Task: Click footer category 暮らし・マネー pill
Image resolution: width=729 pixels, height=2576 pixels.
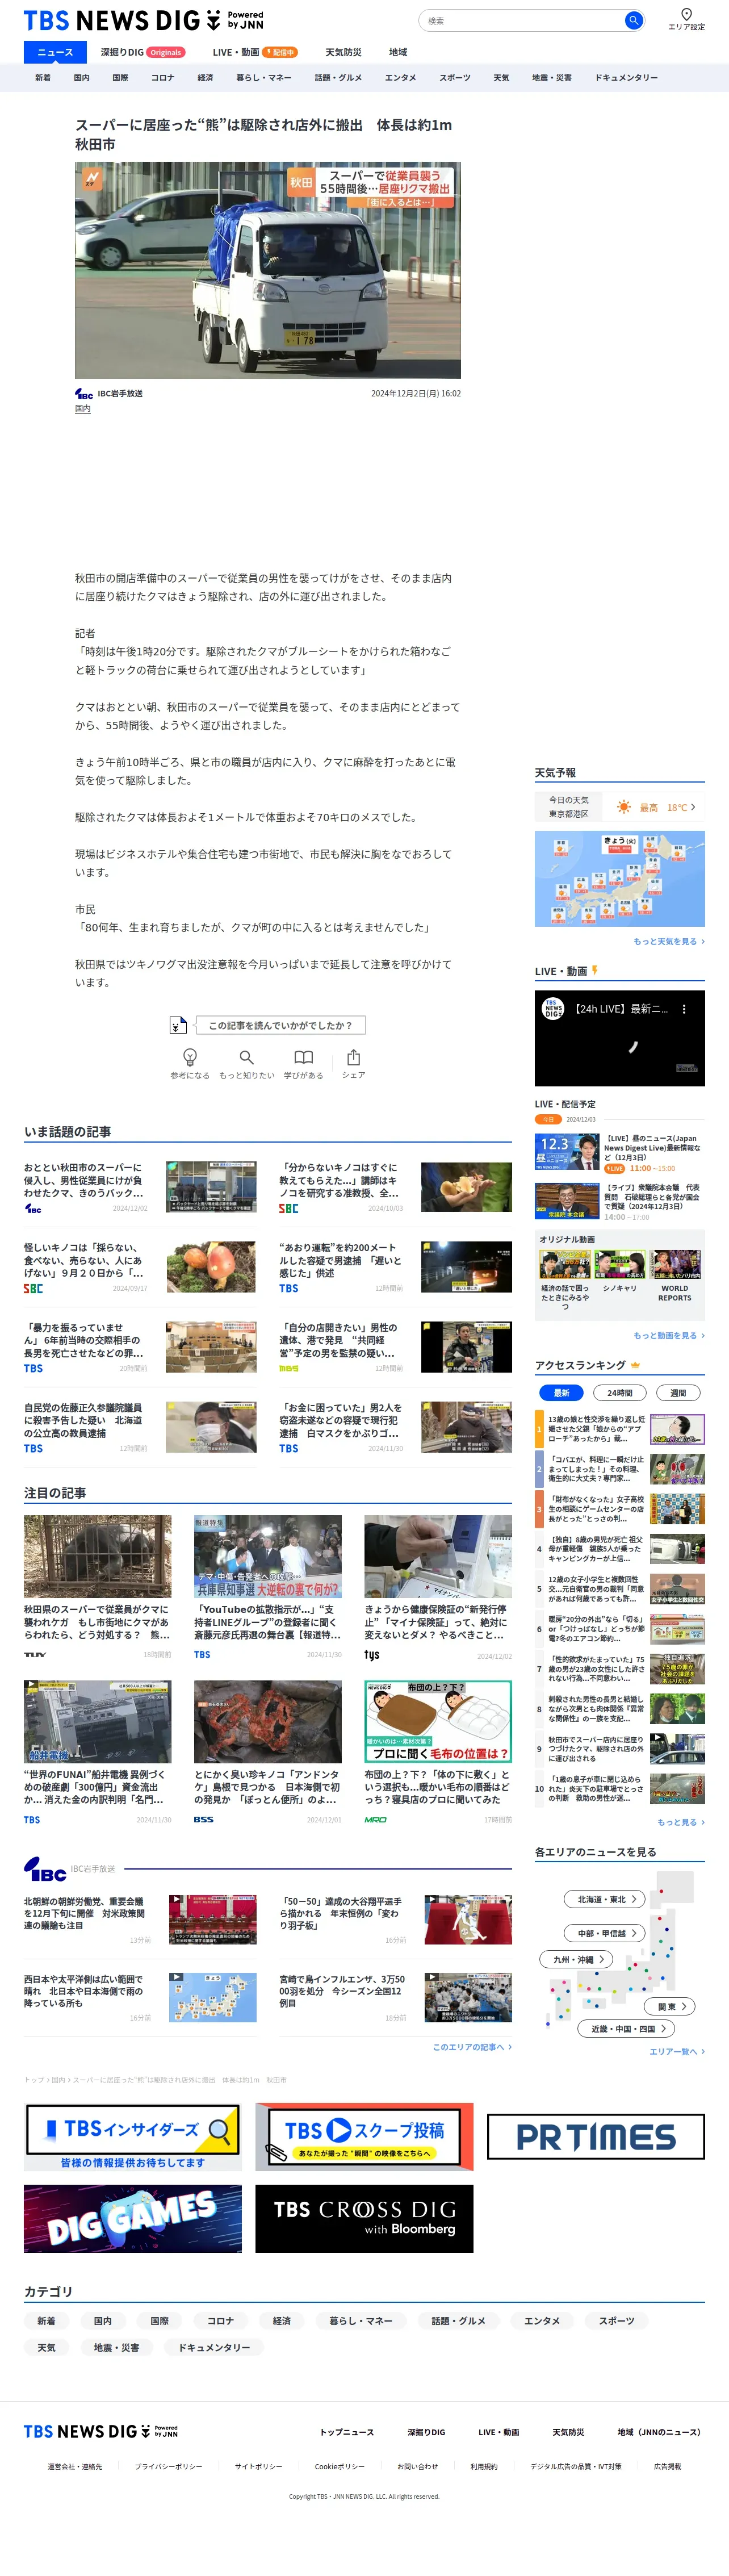Action: [361, 2320]
